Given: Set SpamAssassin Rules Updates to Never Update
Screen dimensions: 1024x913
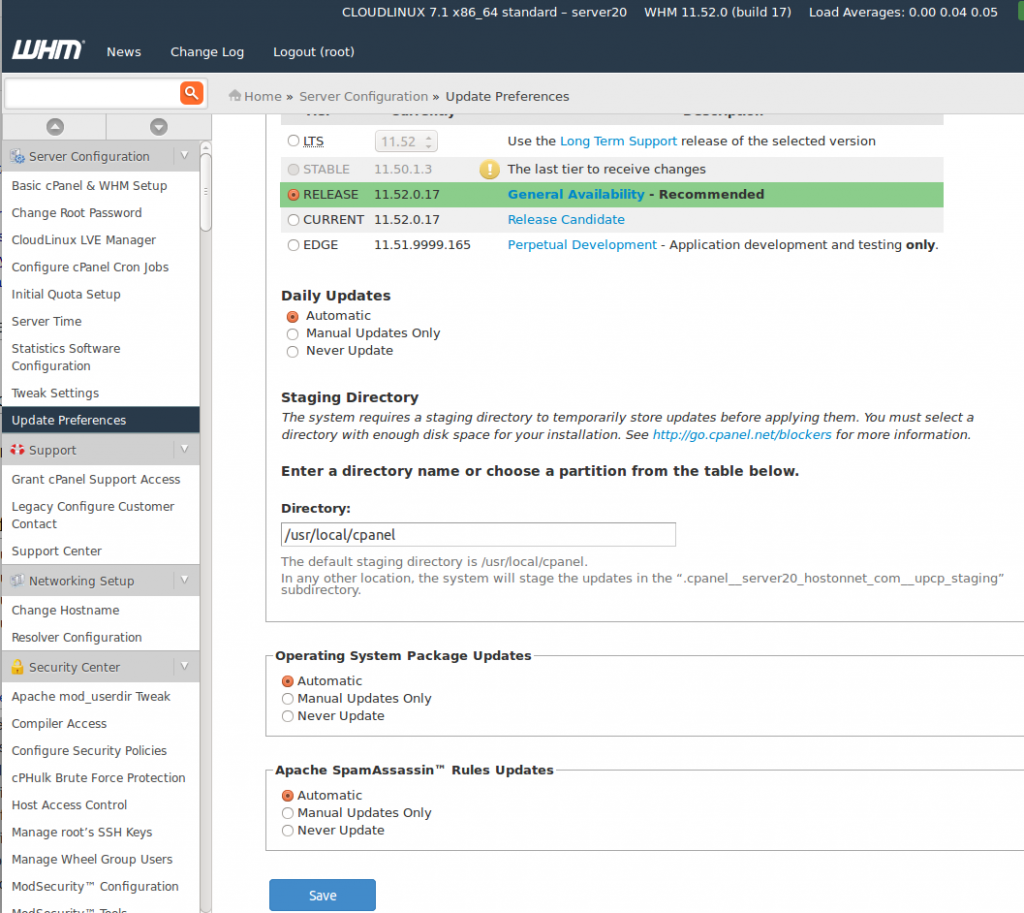Looking at the screenshot, I should 287,831.
